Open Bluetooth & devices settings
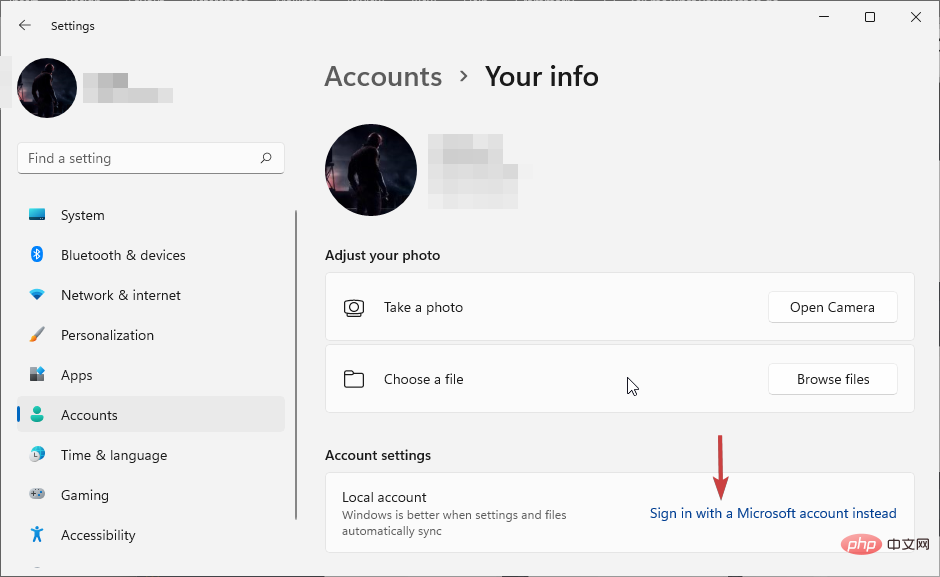Viewport: 940px width, 577px height. (151, 255)
